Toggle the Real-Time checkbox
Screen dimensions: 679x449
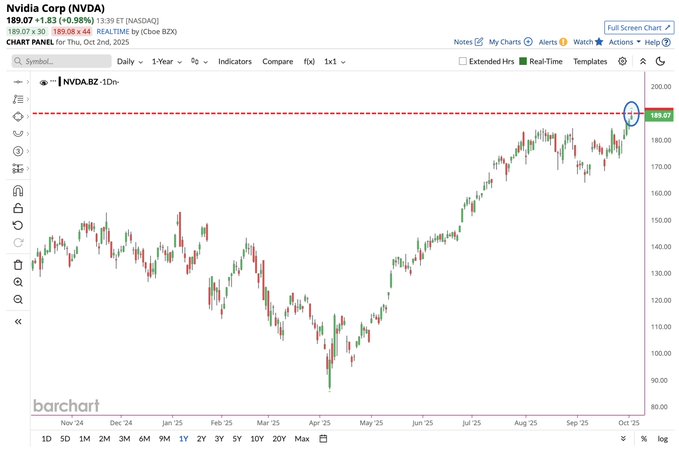523,61
